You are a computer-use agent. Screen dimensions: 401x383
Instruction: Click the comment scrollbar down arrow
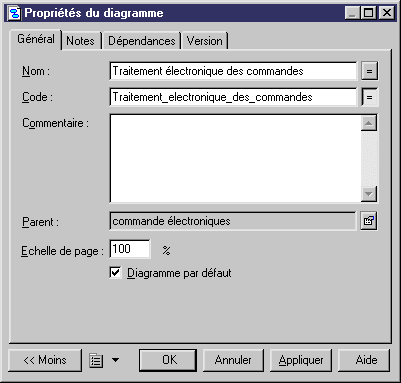[369, 194]
